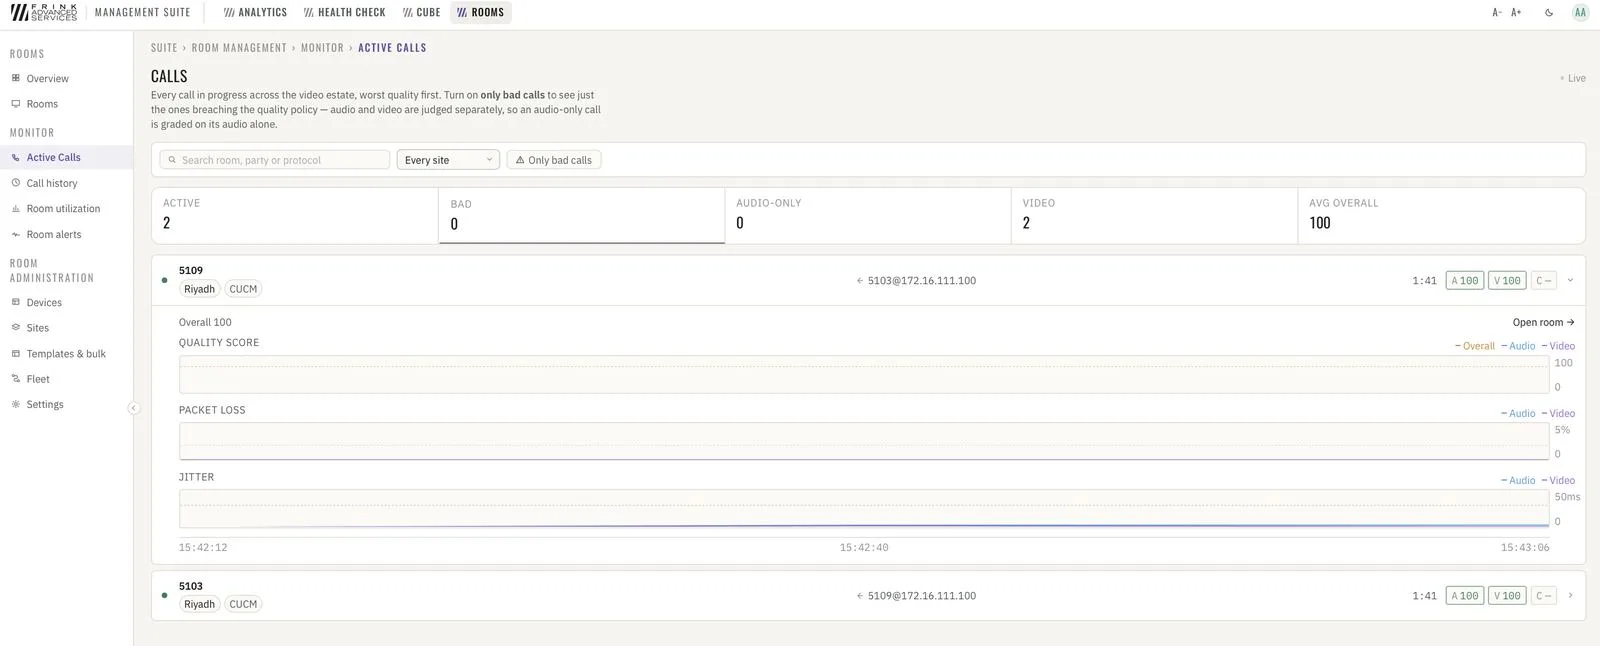Expand the 5103 call row chevron

[x=1570, y=595]
